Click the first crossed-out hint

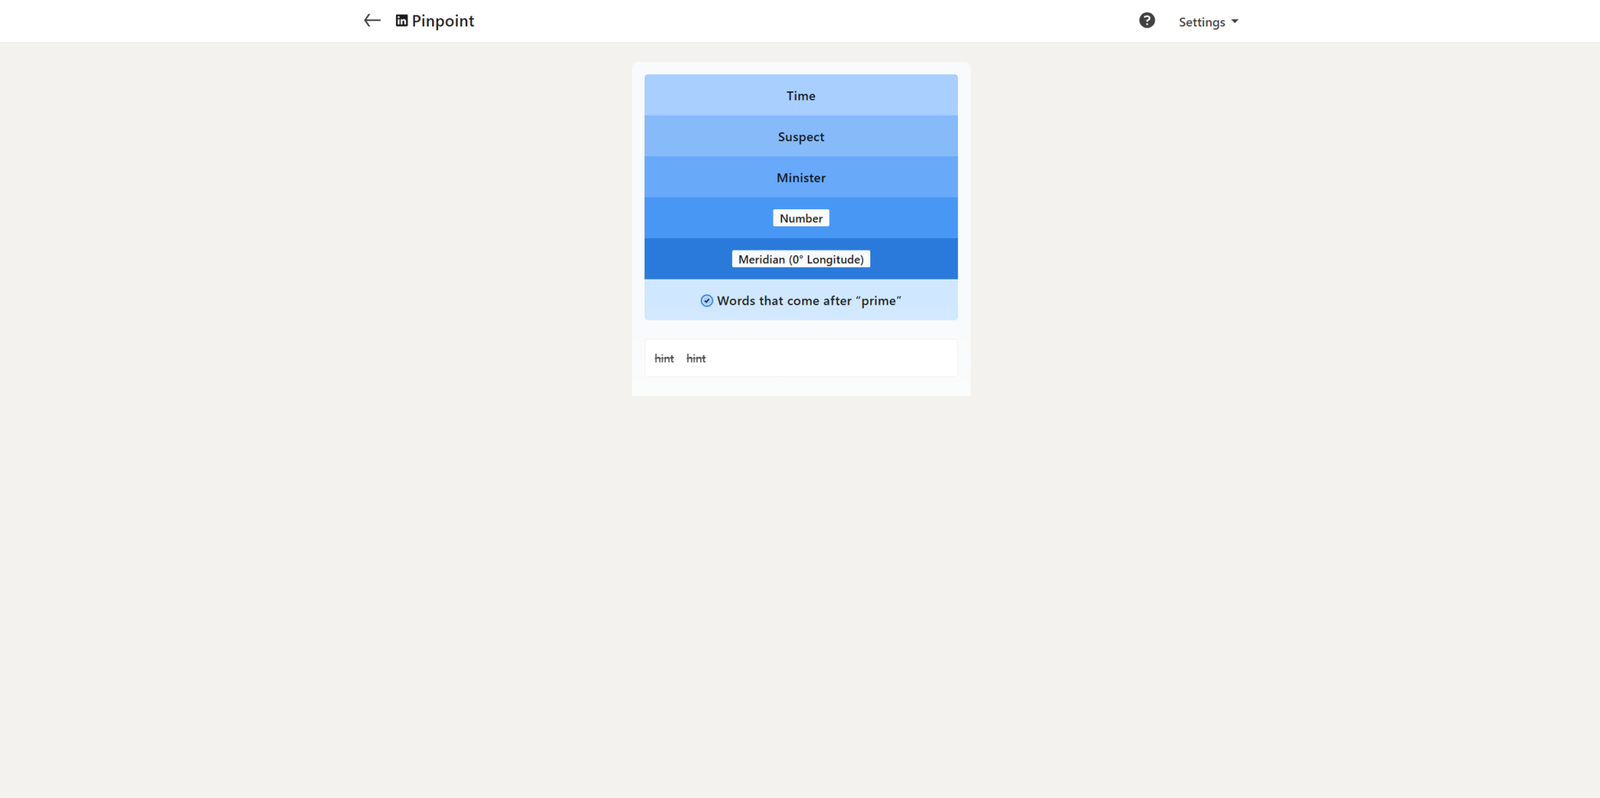(x=664, y=359)
